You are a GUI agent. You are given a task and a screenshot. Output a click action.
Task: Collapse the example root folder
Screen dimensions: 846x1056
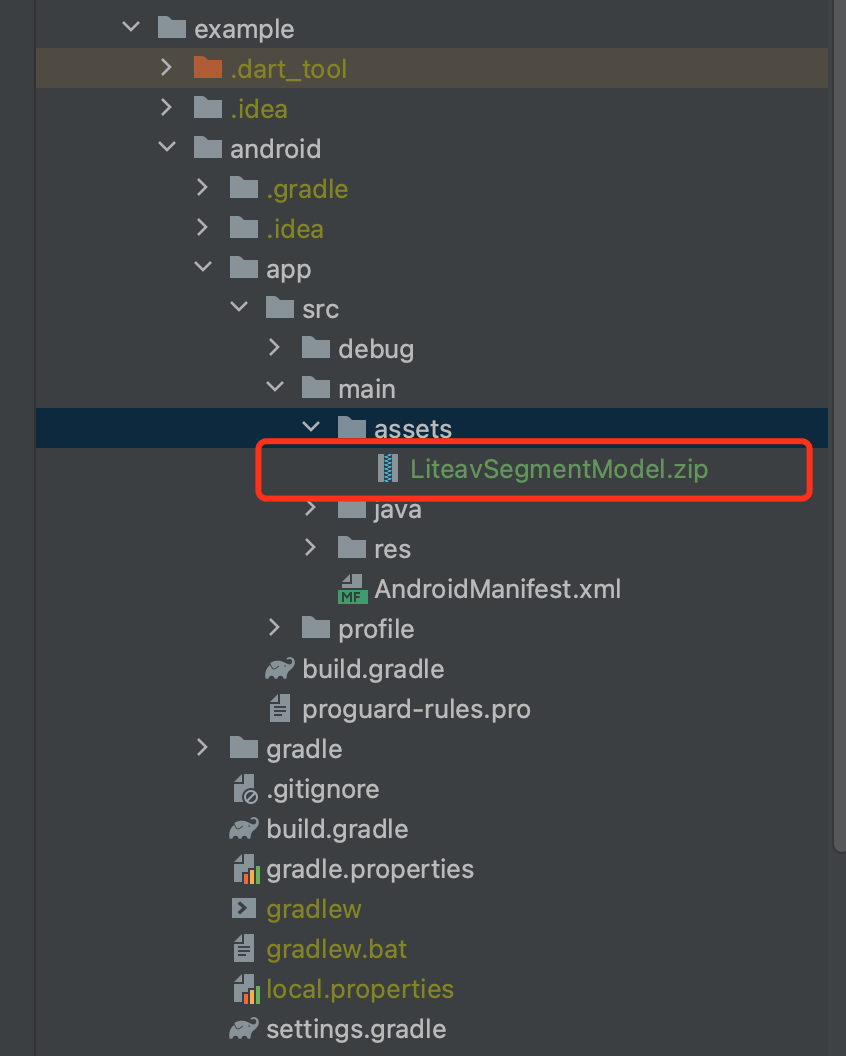131,28
